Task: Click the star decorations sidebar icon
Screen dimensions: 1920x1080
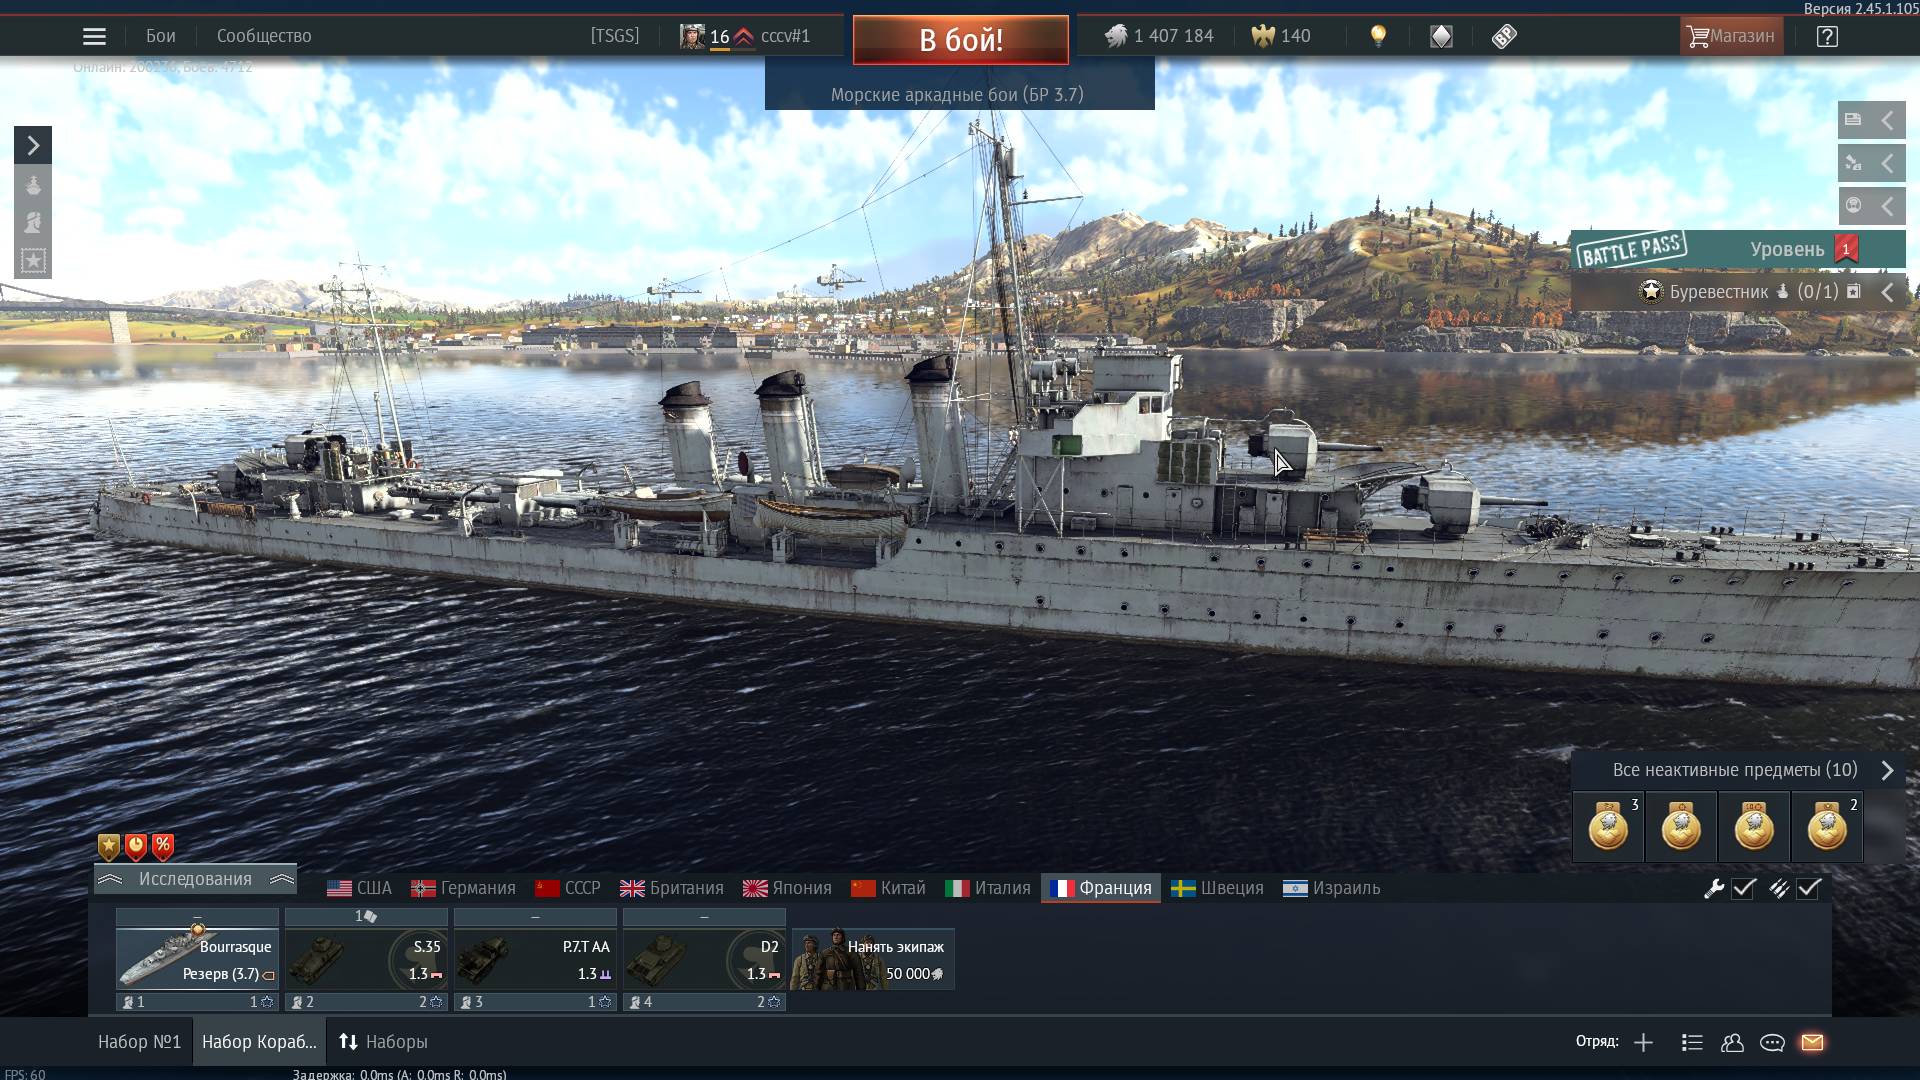Action: click(33, 261)
